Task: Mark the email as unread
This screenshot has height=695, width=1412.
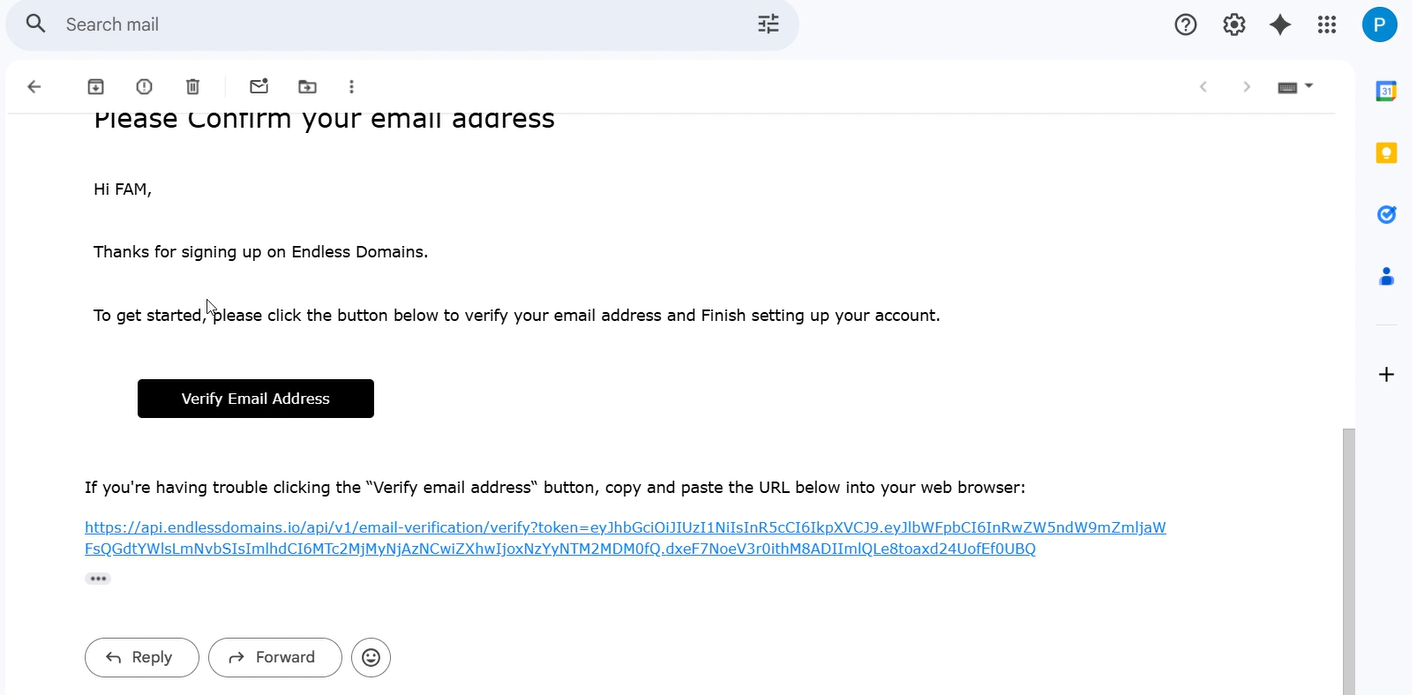Action: [x=259, y=87]
